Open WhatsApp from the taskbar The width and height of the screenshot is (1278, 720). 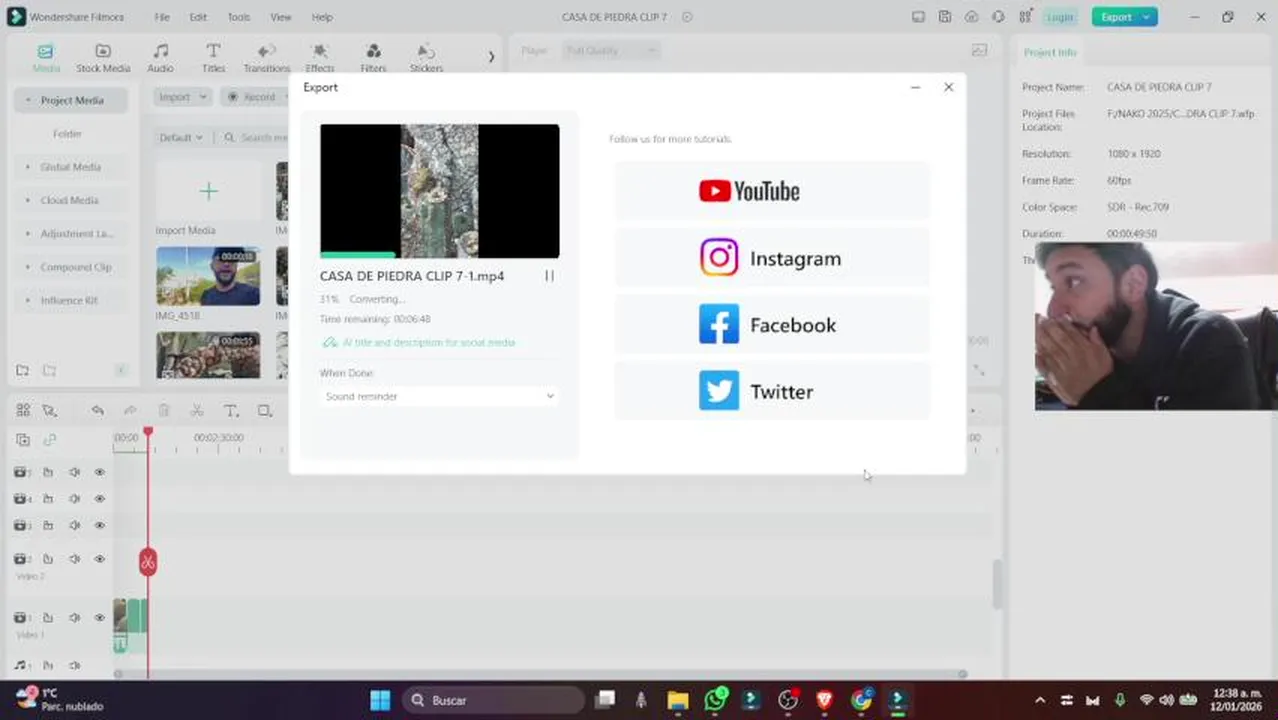pos(715,700)
